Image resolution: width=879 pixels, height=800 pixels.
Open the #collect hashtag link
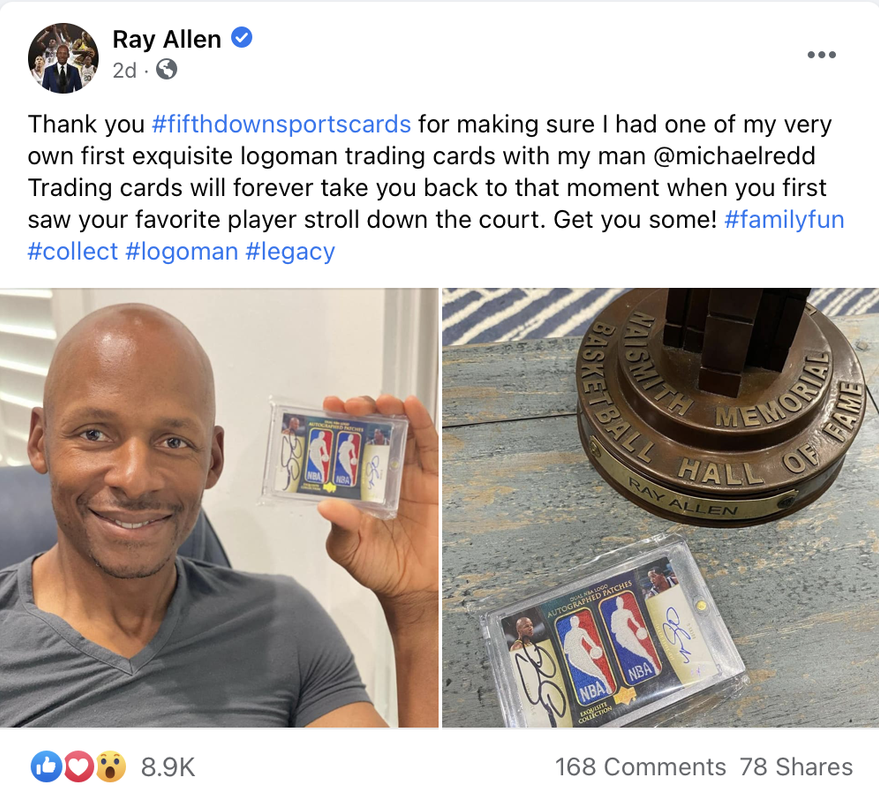click(73, 251)
